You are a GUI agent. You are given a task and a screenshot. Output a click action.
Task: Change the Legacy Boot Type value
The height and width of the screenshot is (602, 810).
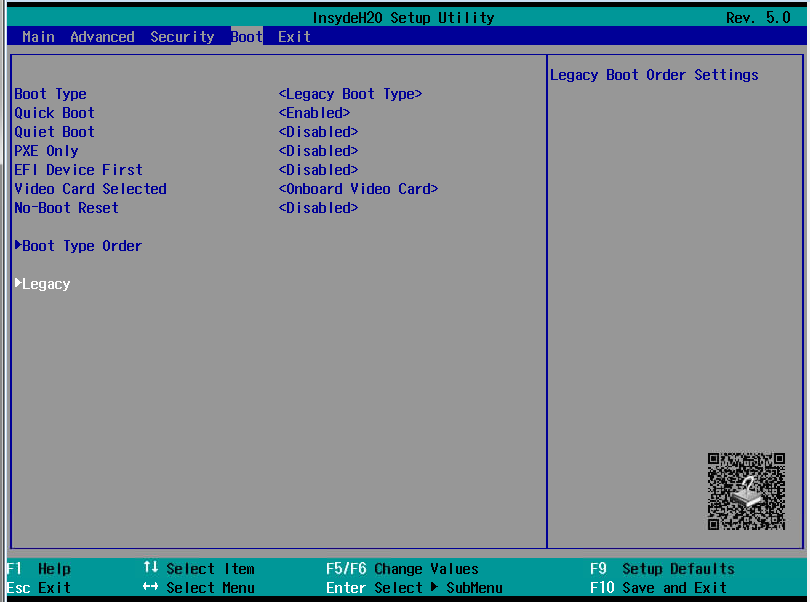(350, 94)
